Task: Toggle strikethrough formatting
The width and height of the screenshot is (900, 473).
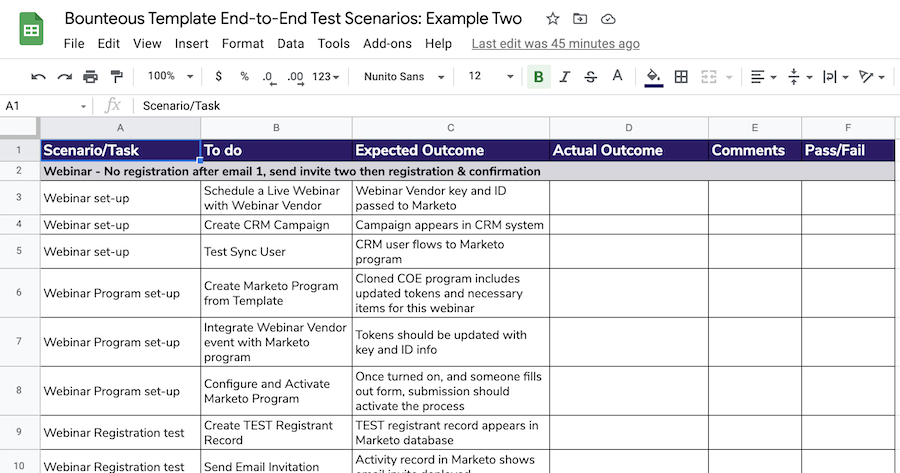Action: 591,76
